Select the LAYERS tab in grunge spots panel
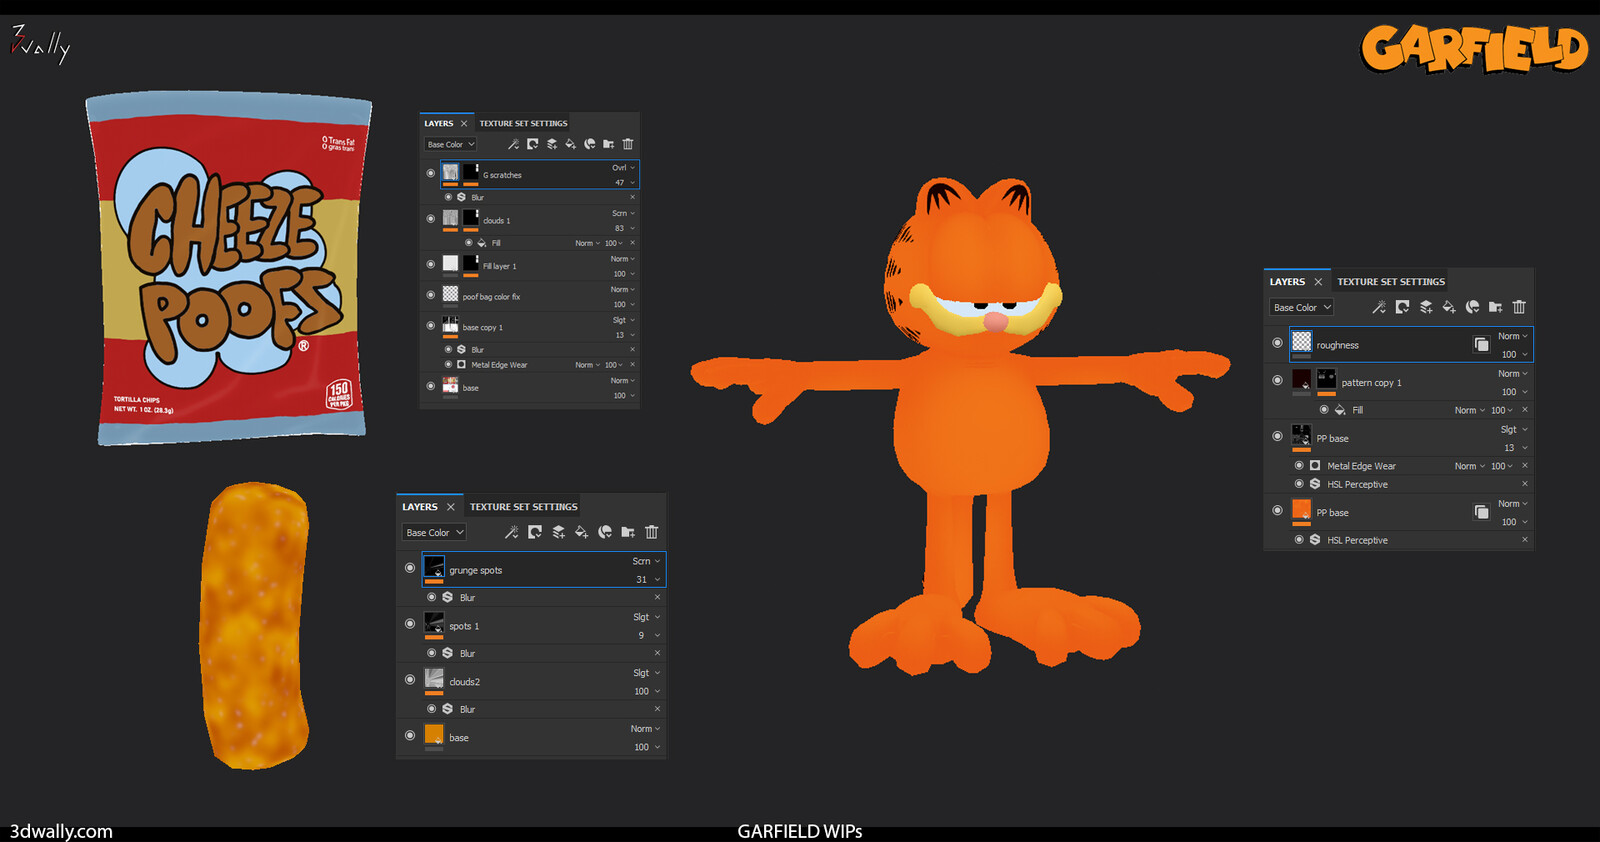Screen dimensions: 1600x842 [420, 507]
